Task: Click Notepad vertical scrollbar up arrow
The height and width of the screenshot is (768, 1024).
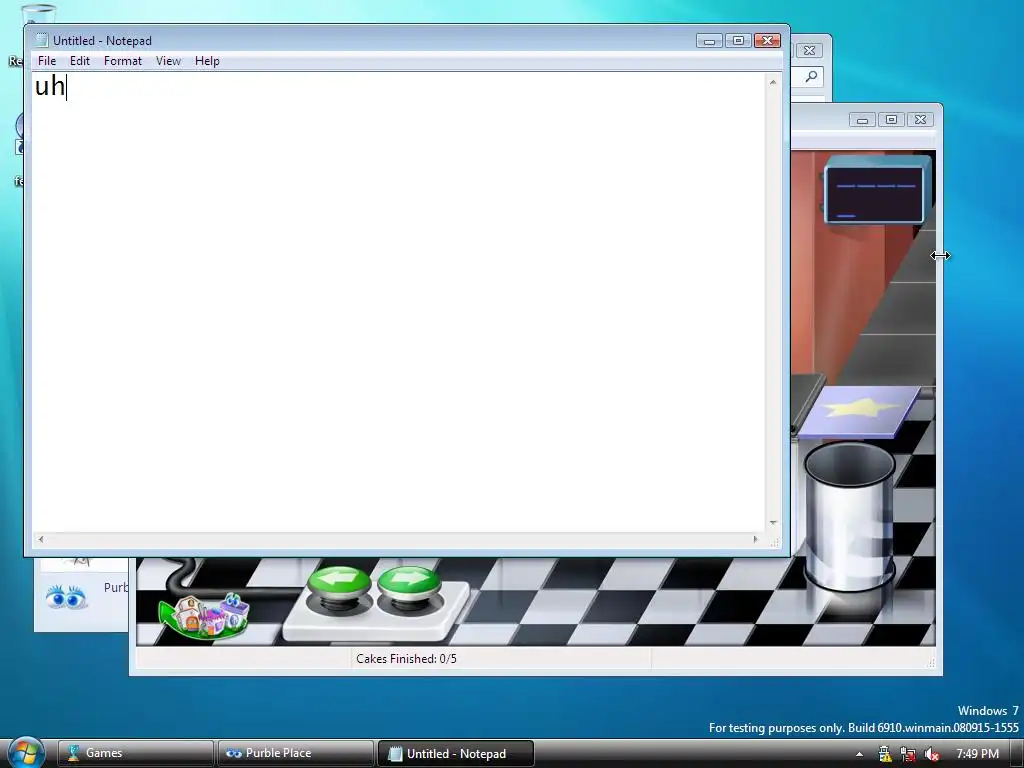Action: pos(773,82)
